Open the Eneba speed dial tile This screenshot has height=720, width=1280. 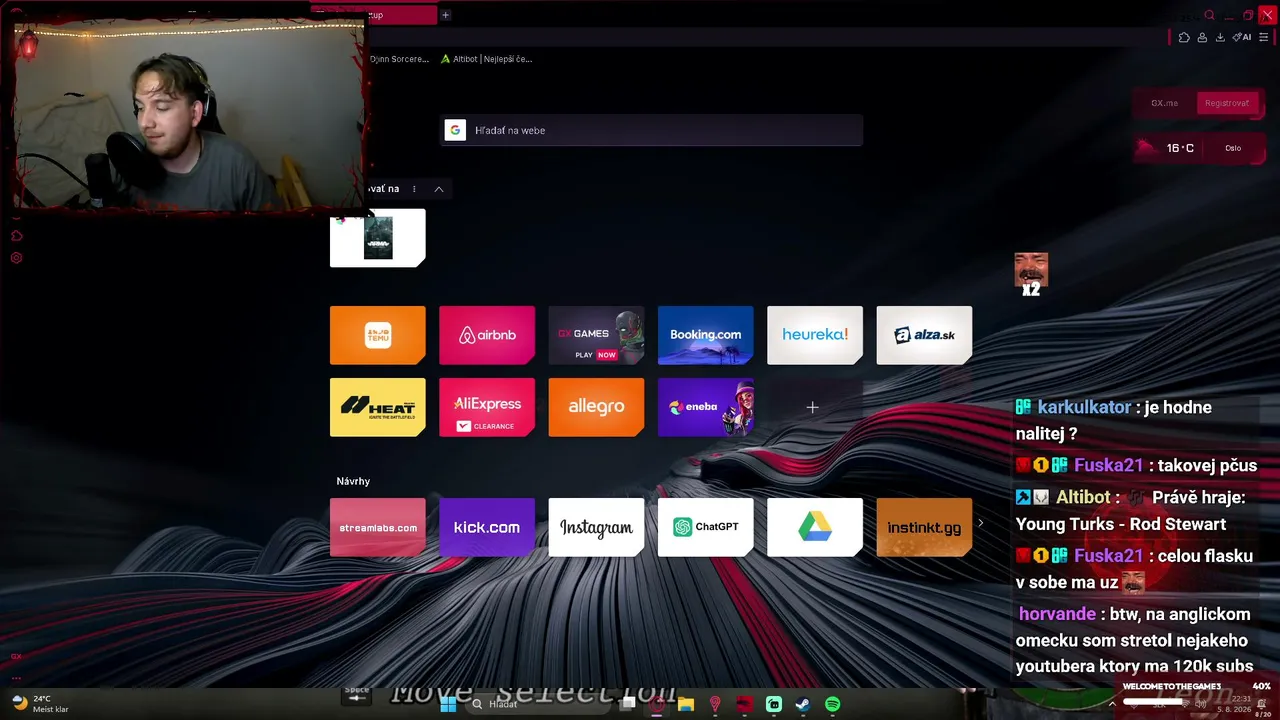pos(706,407)
